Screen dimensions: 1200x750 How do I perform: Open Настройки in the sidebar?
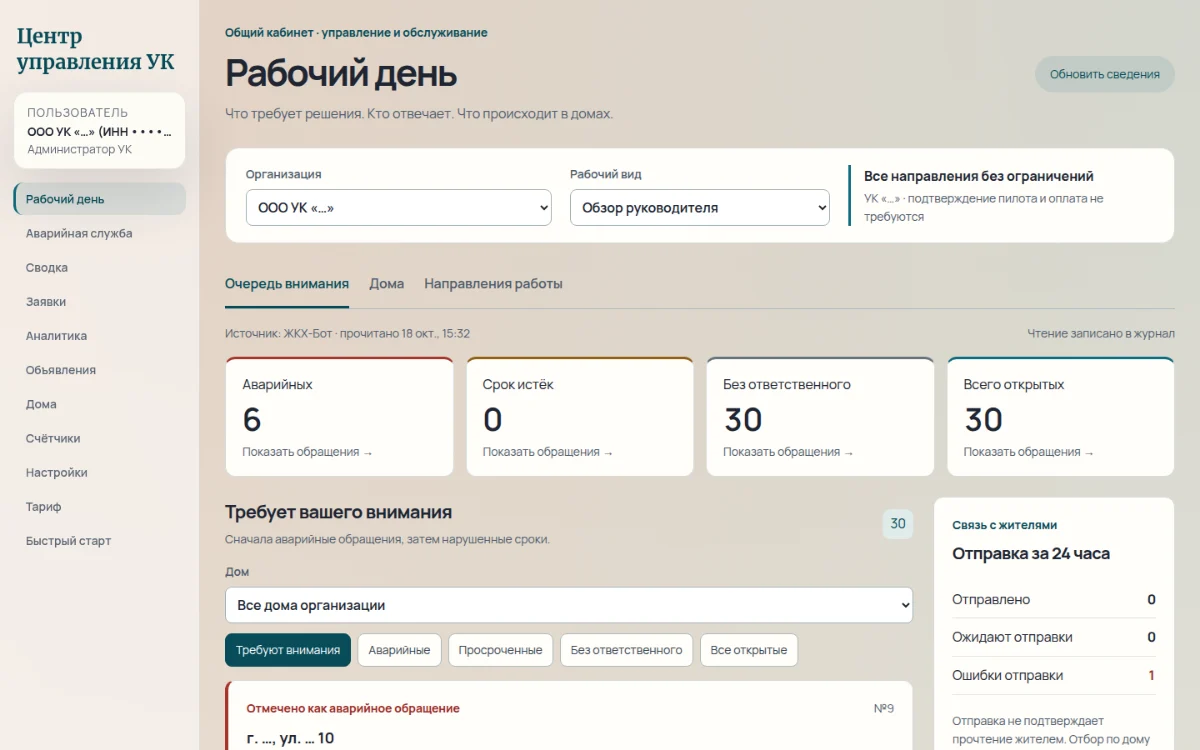(100, 472)
